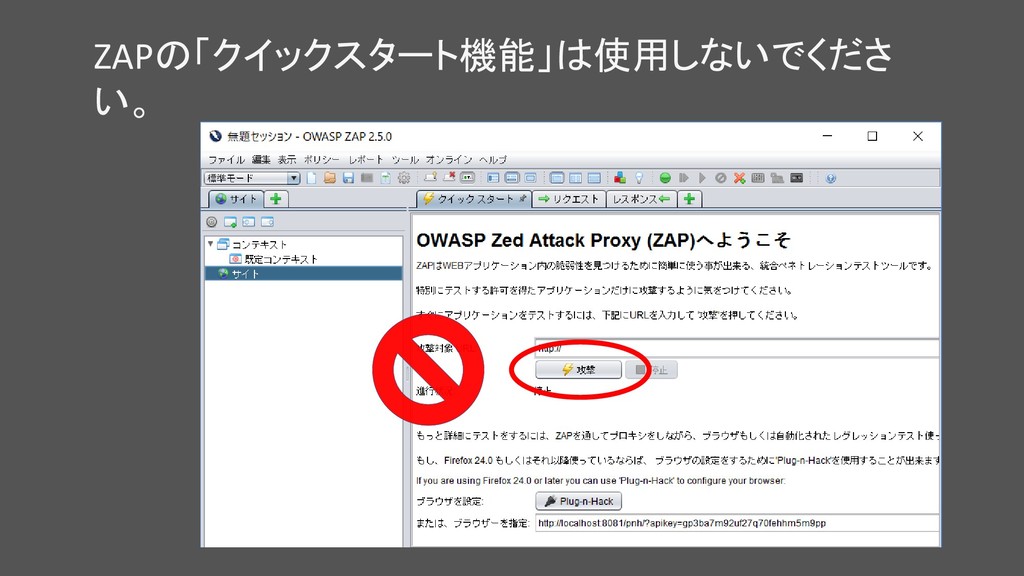1024x576 pixels.
Task: Switch to the レスポンス tab
Action: (641, 199)
